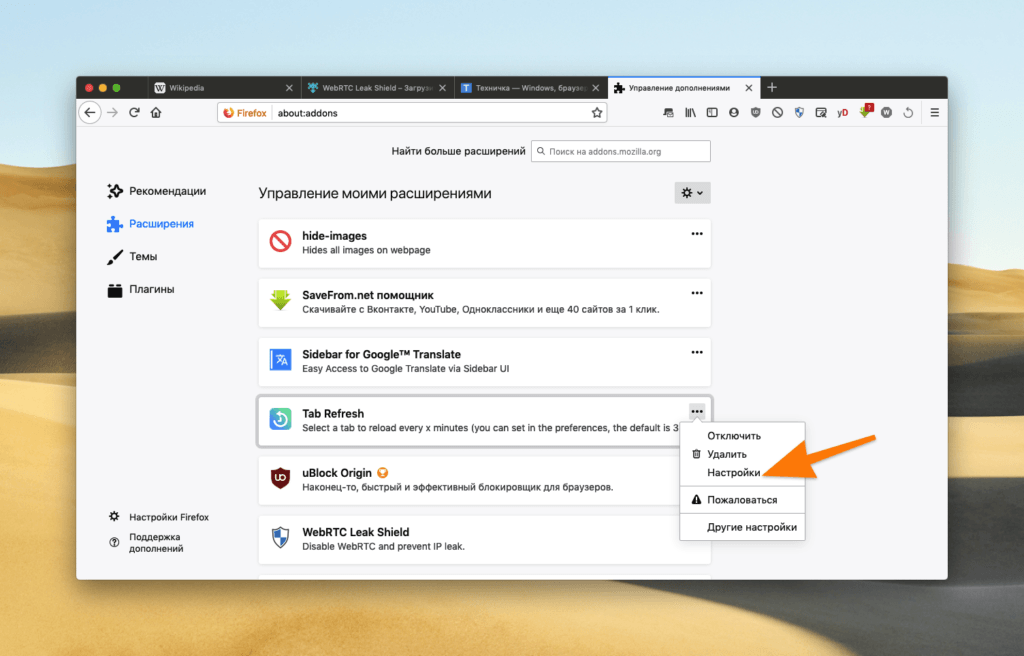The image size is (1024, 656).
Task: Open Настройки Firefox link
Action: pos(159,517)
